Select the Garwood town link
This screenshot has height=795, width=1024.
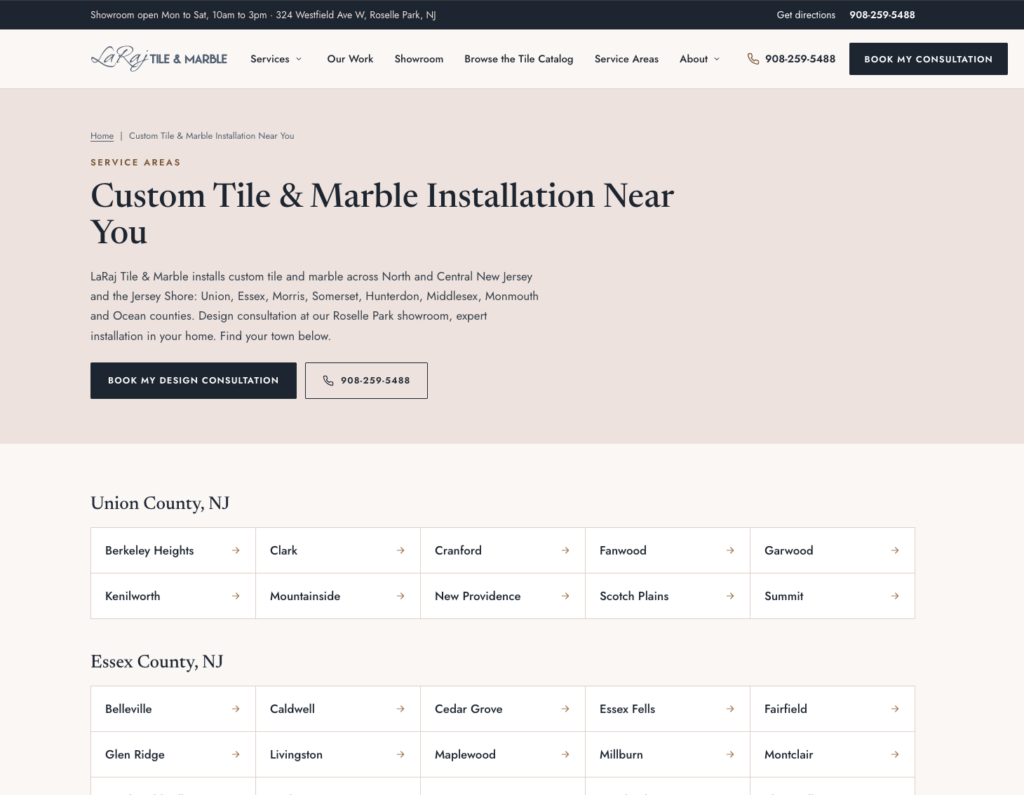(833, 551)
